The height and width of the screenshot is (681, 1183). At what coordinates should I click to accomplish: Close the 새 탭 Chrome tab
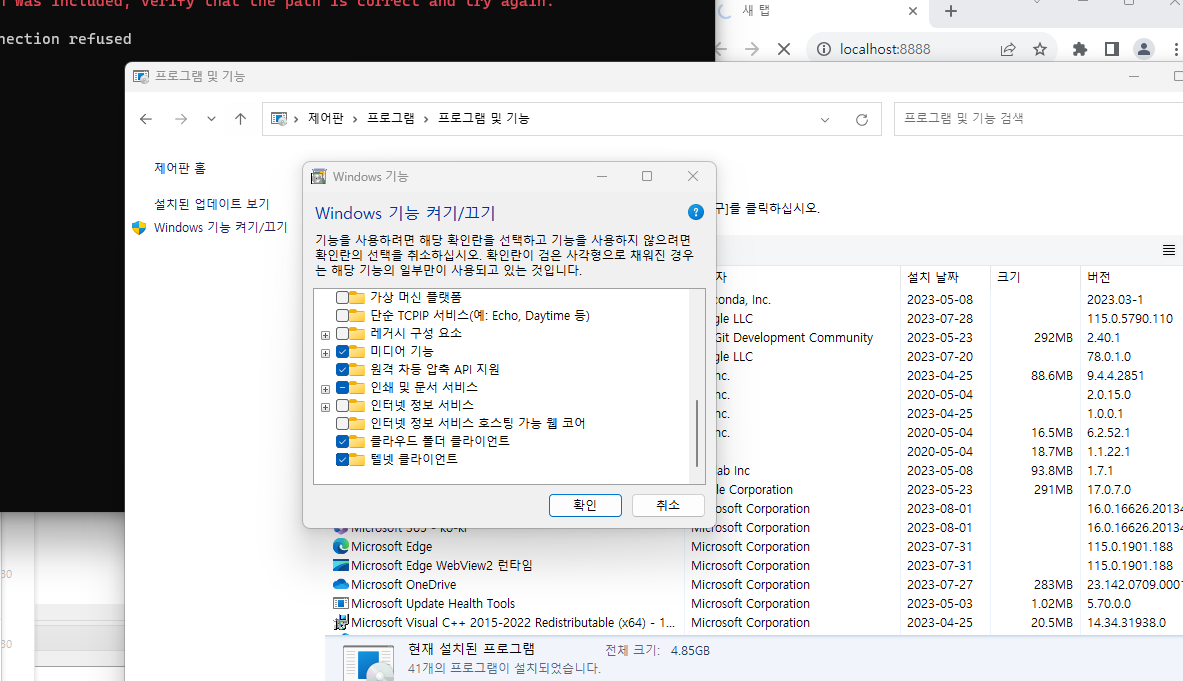(913, 11)
